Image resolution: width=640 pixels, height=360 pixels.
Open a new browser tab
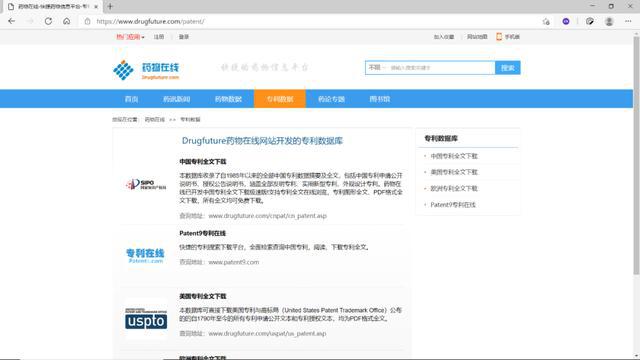[x=110, y=7]
